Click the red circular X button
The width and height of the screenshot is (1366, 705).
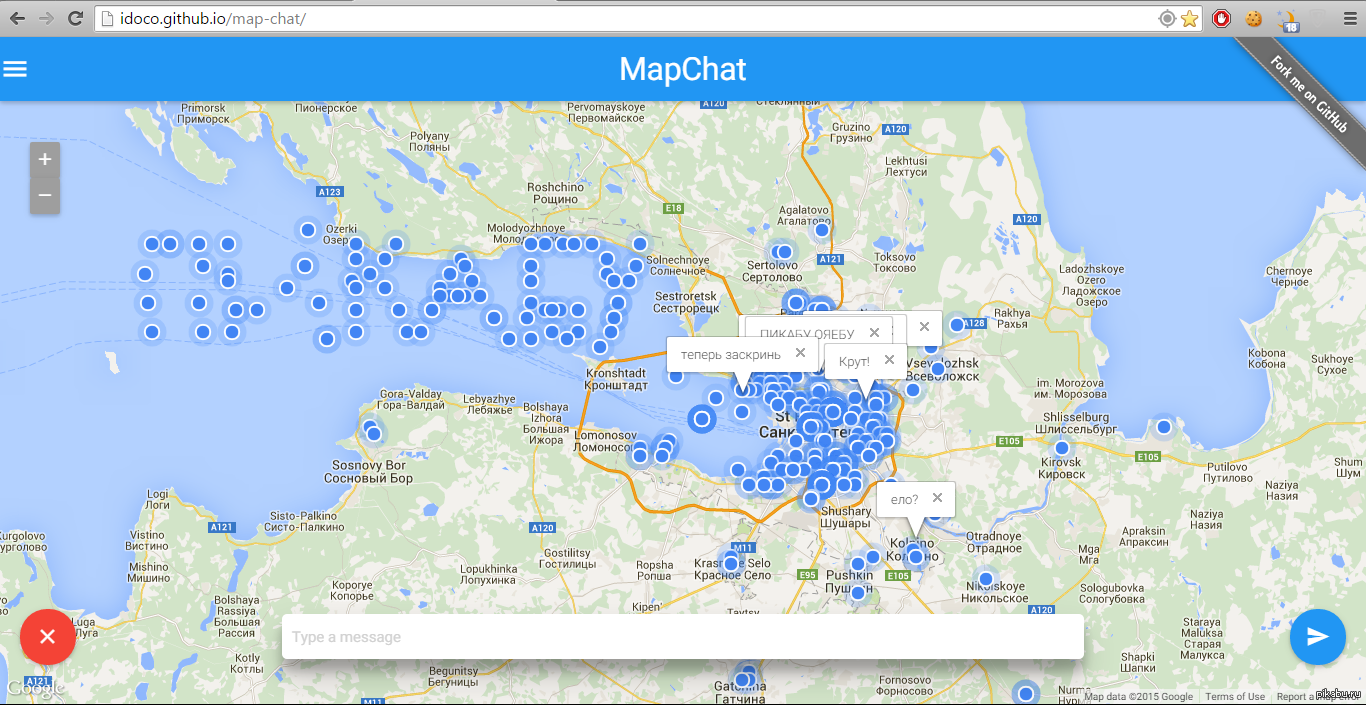[47, 637]
